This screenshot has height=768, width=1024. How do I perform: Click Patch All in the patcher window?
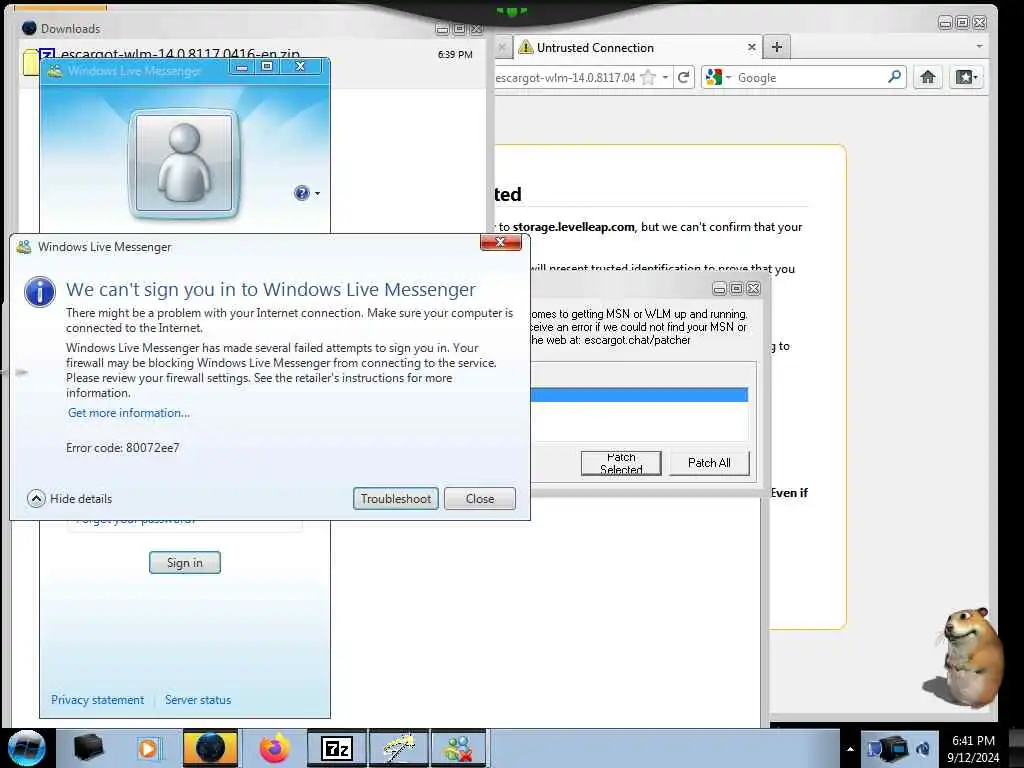point(709,463)
